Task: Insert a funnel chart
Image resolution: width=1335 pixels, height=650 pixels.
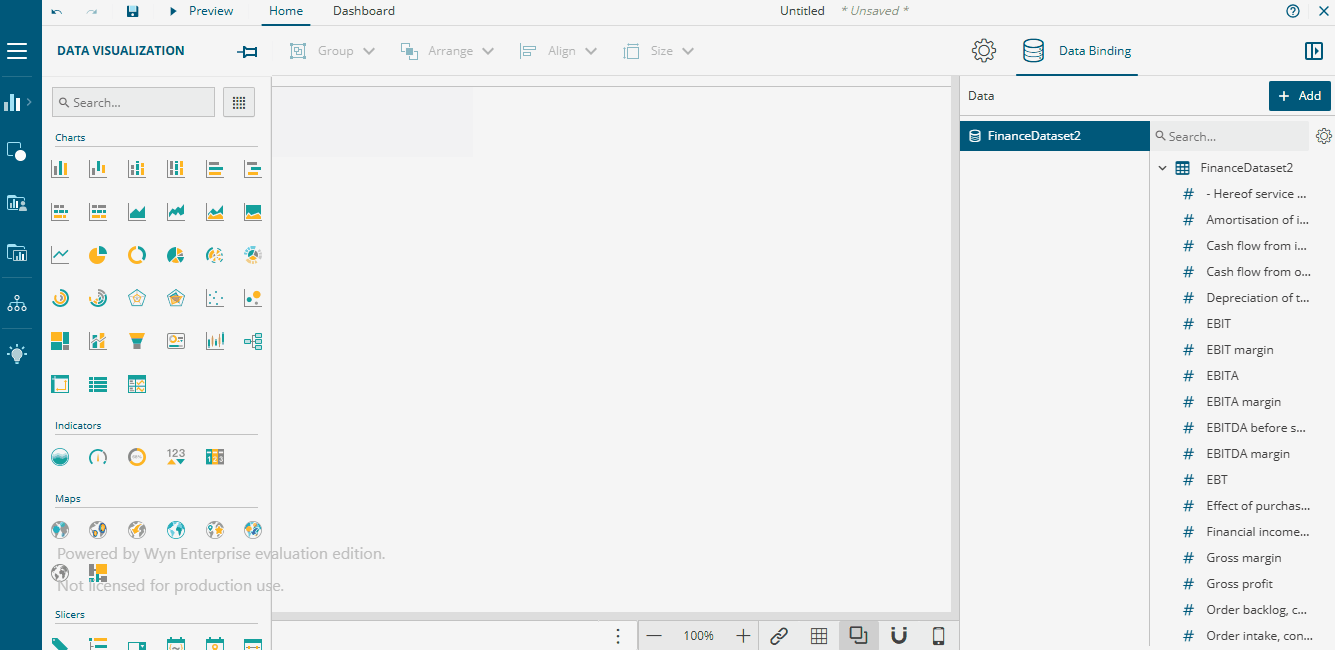Action: coord(136,340)
